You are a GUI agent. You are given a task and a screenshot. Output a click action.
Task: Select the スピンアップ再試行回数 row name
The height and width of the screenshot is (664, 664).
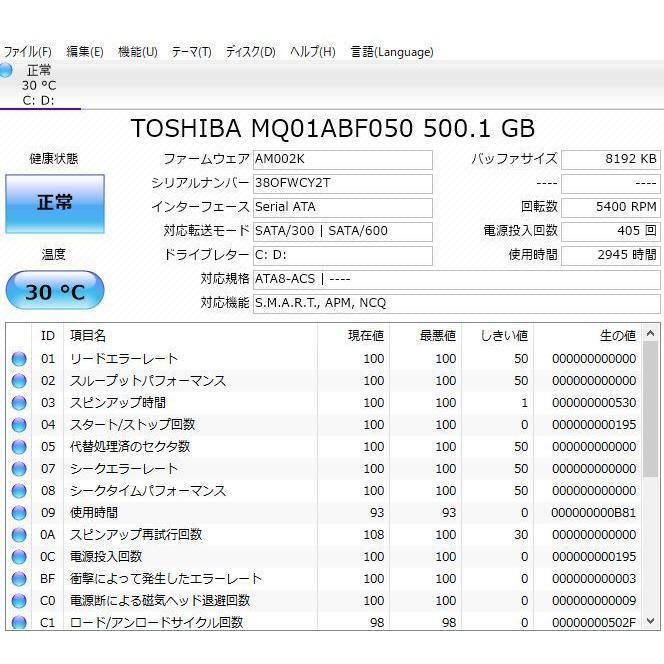pos(136,535)
